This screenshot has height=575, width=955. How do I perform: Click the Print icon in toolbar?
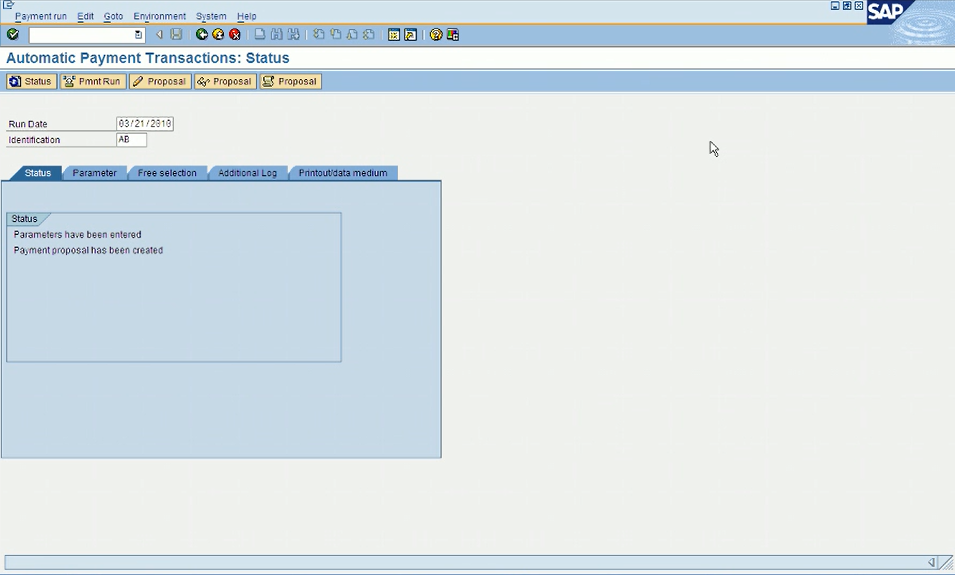click(x=260, y=35)
